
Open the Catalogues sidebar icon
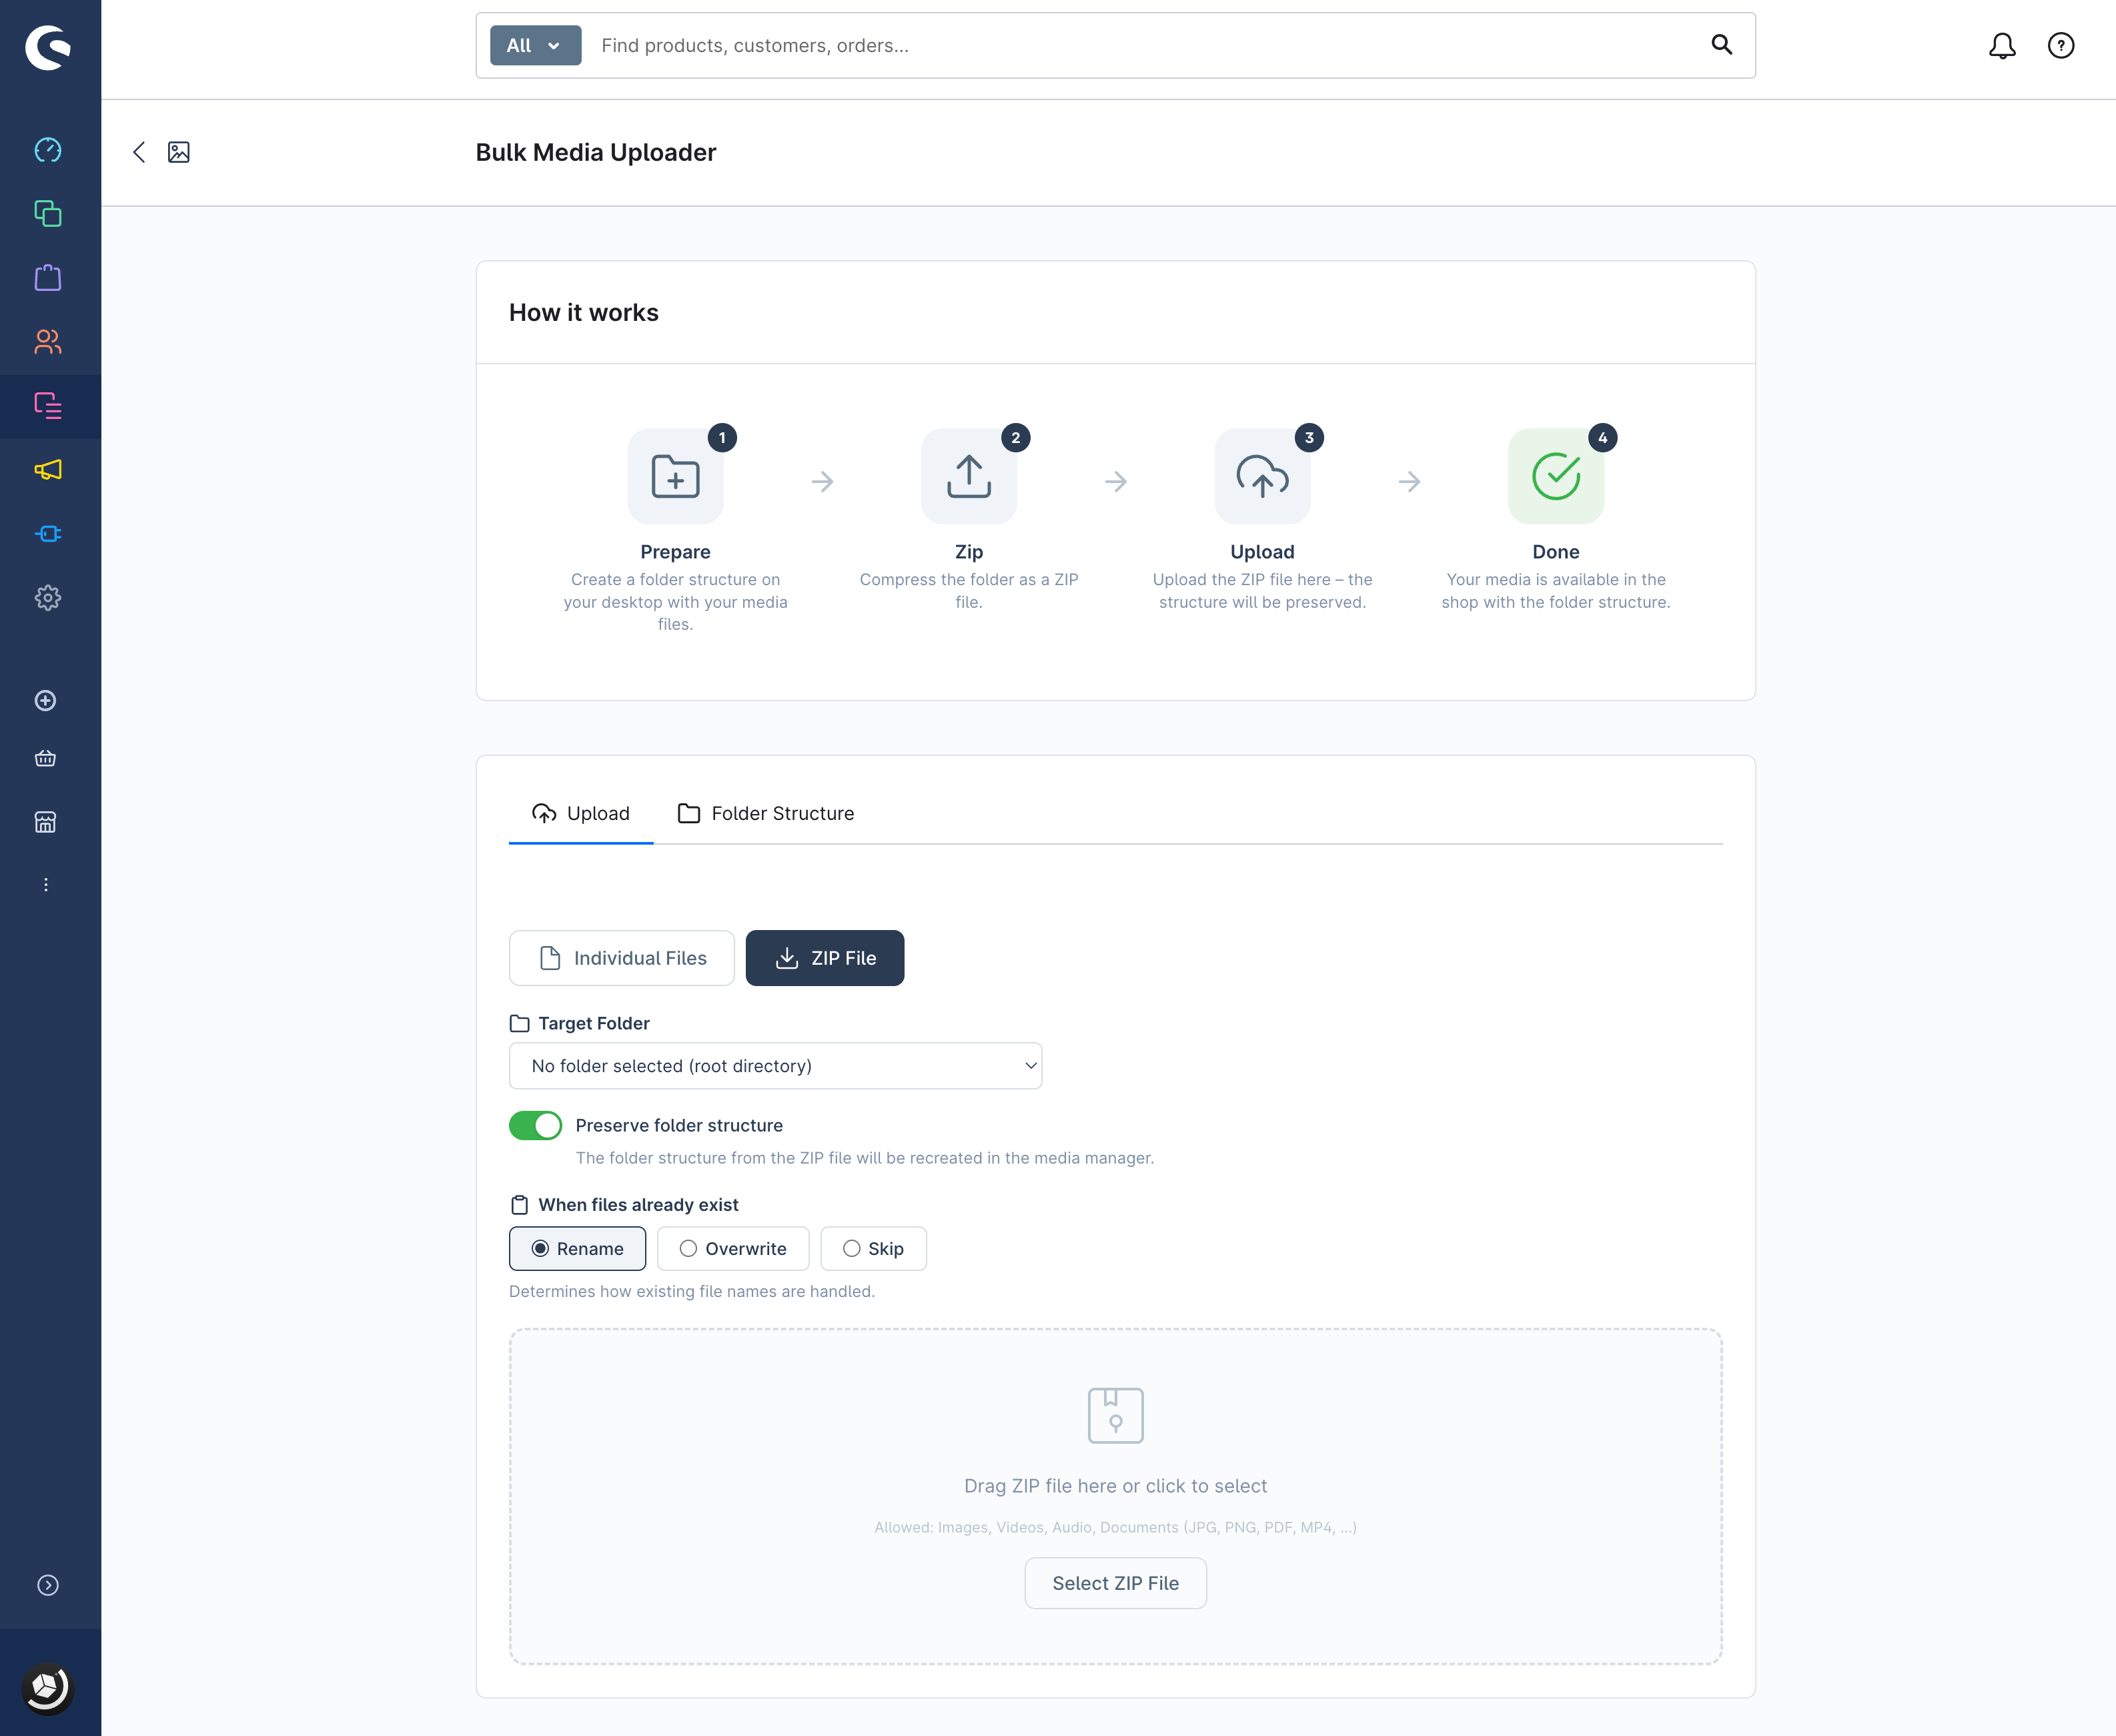pyautogui.click(x=48, y=214)
